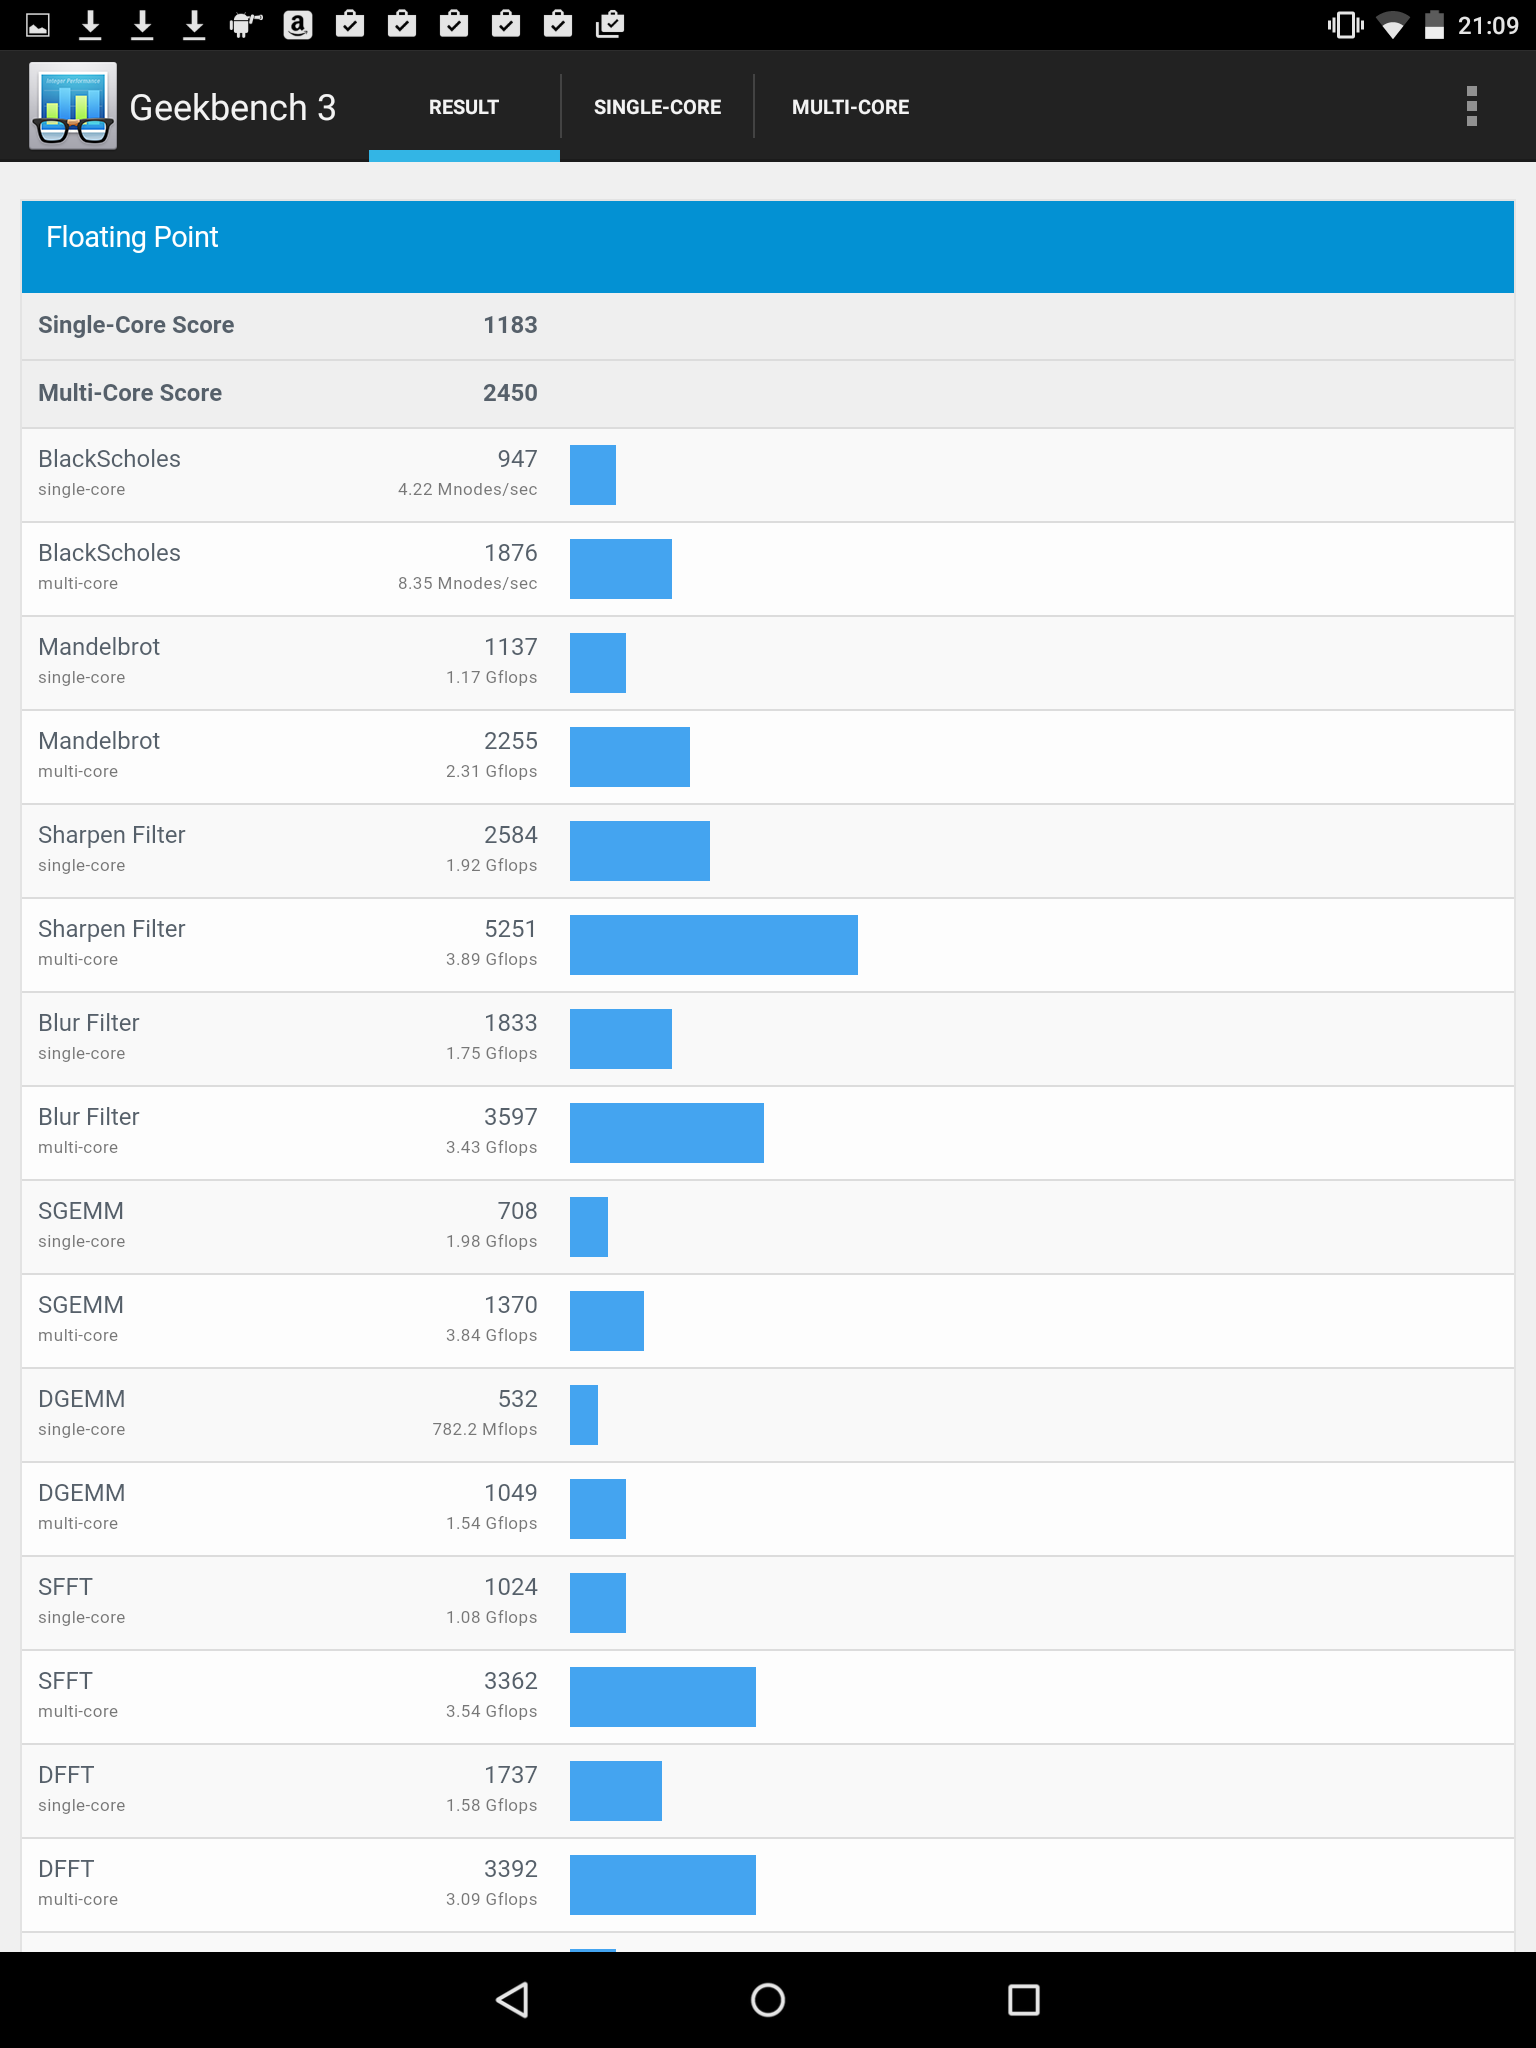Tap the Blur Filter multi-core score bar
1536x2048 pixels.
click(x=667, y=1133)
